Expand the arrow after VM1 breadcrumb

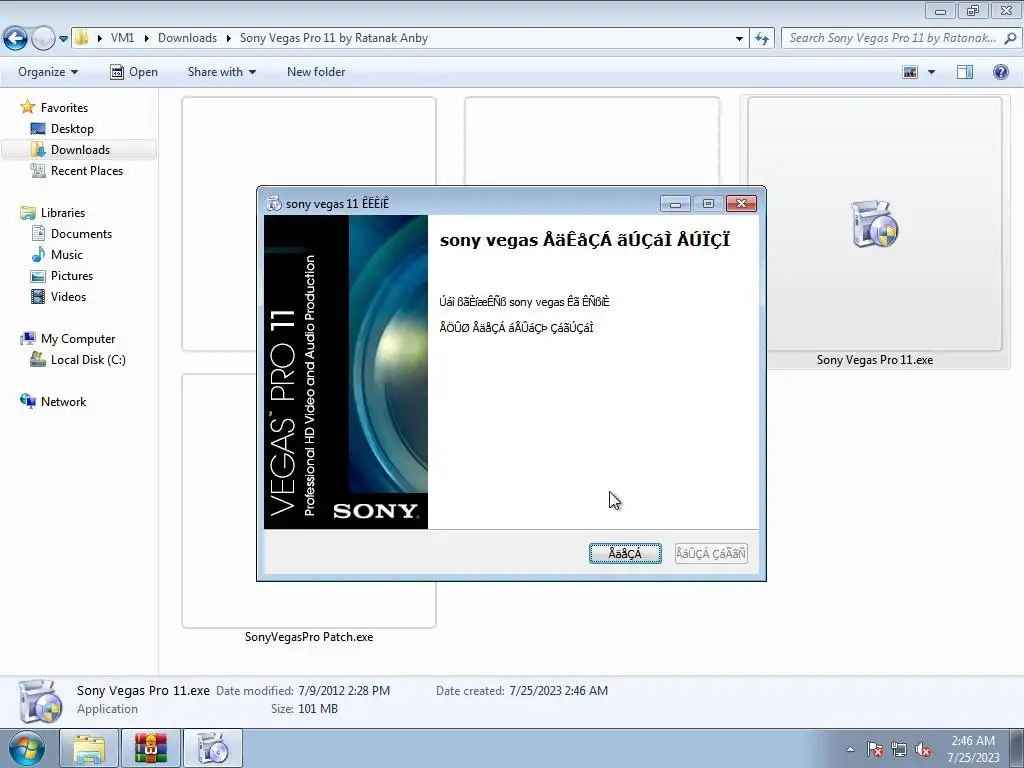[145, 39]
